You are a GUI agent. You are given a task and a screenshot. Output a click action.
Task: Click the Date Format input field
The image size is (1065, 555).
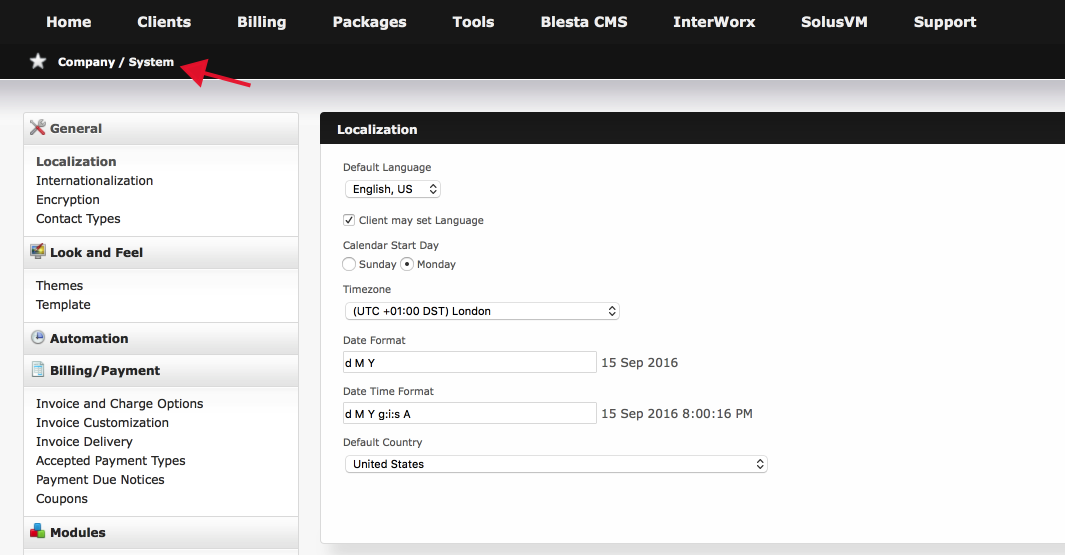click(469, 362)
